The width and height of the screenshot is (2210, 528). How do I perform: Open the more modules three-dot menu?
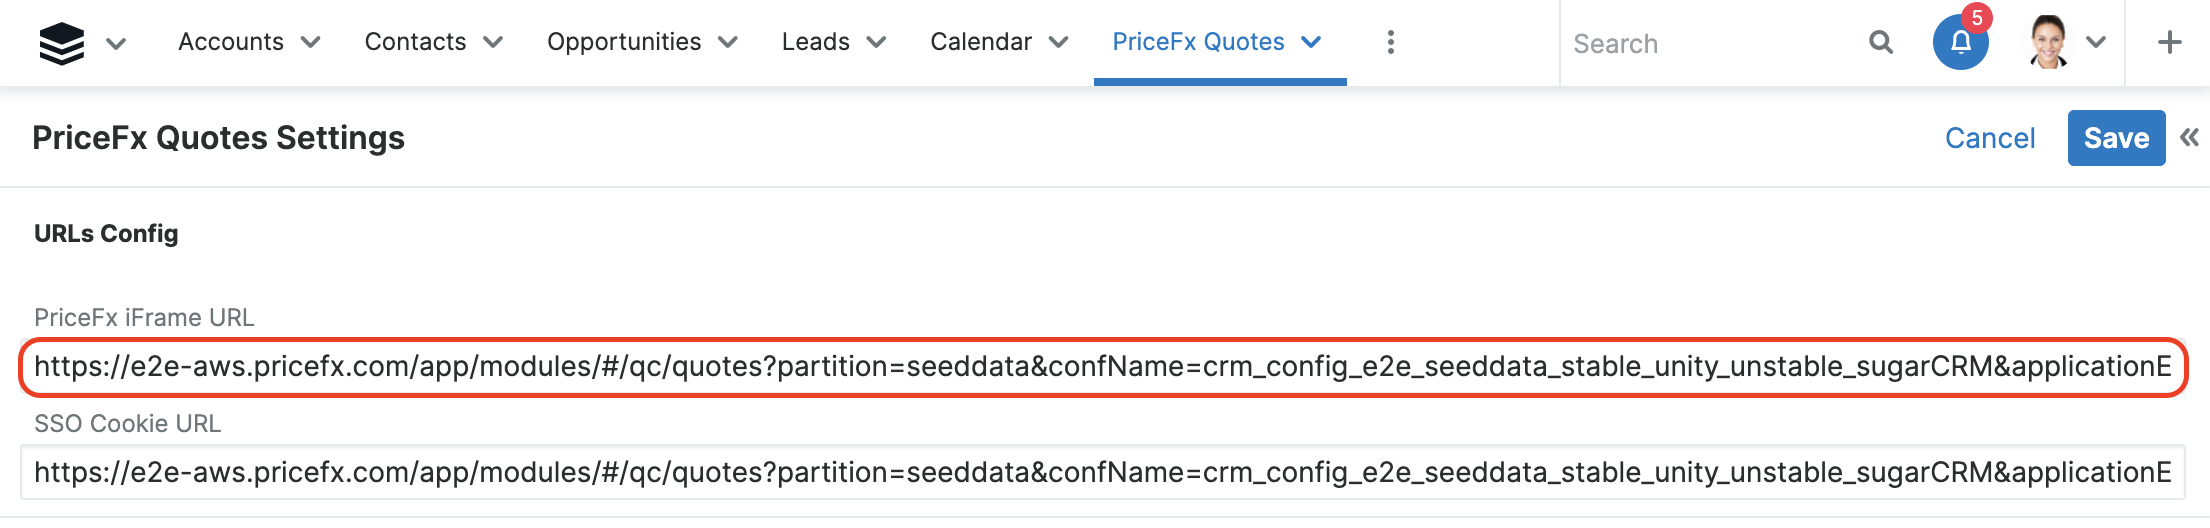click(1390, 42)
